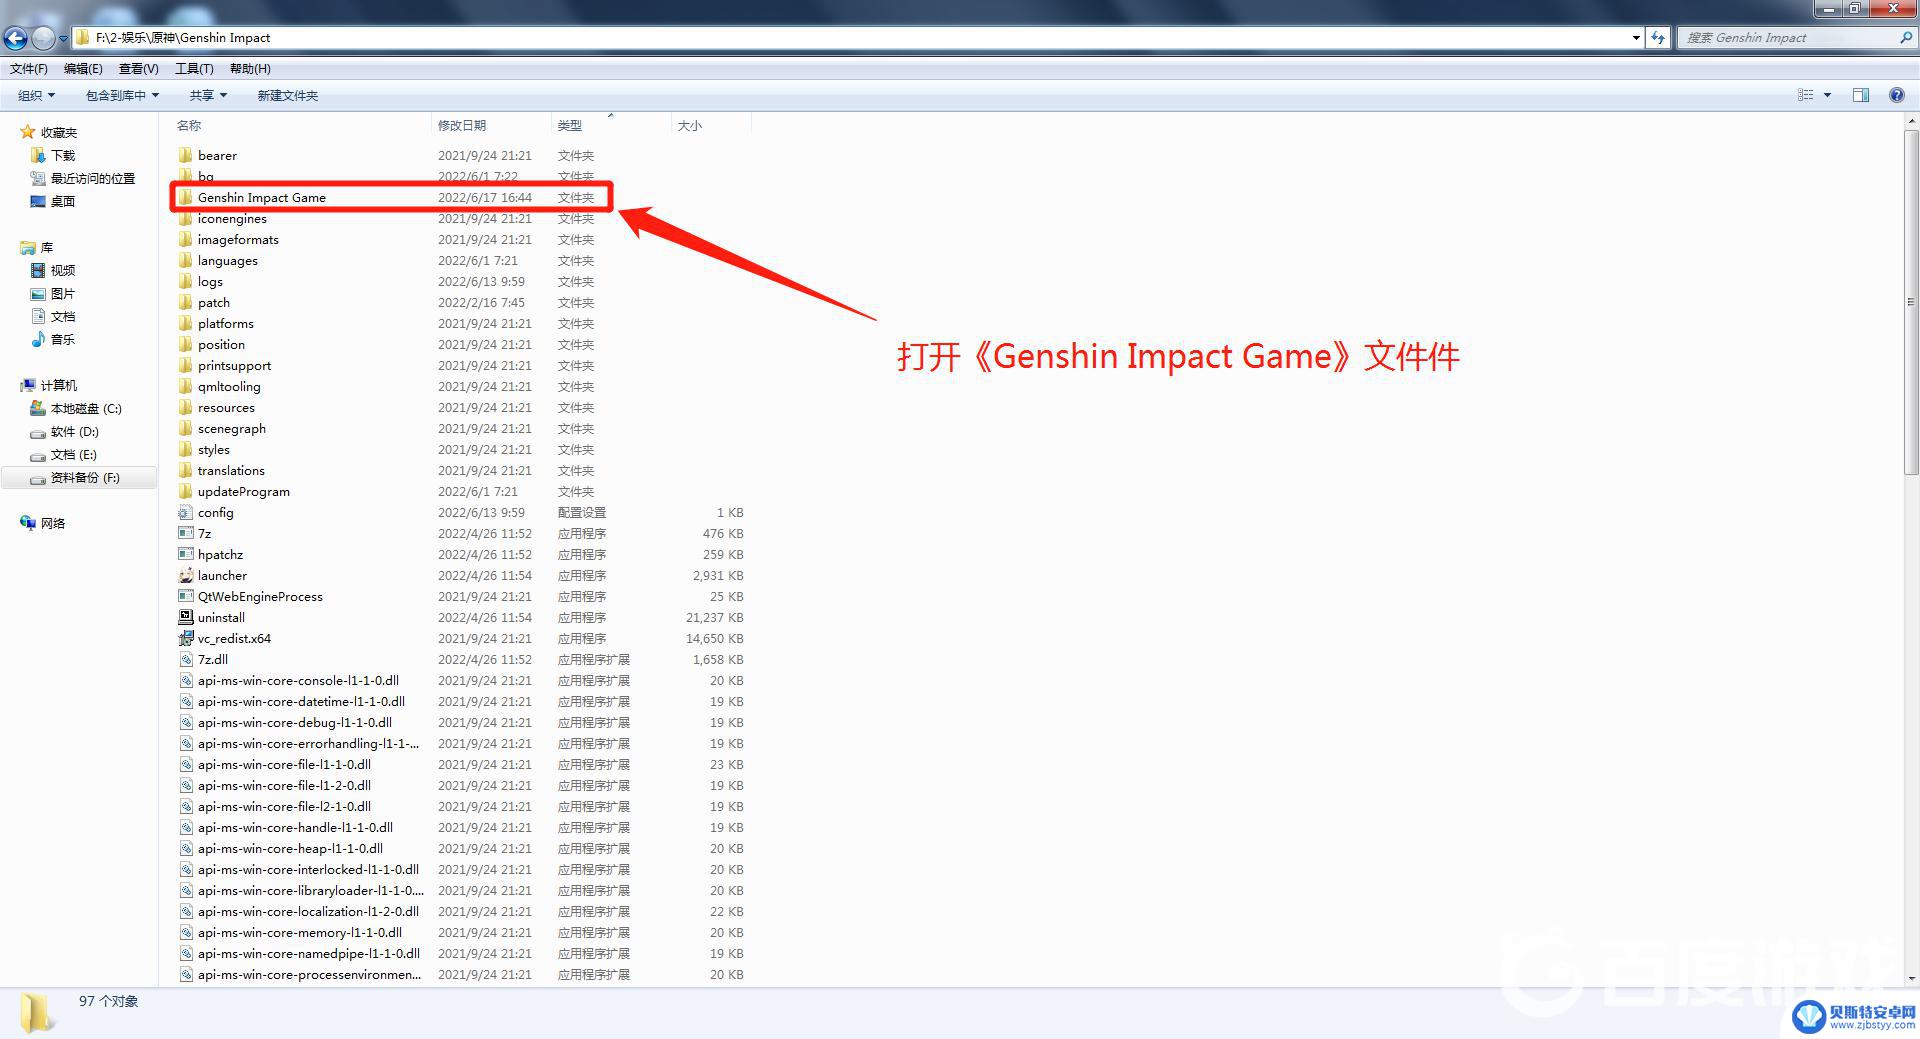Screen dimensions: 1920x1039
Task: Click the Back navigation arrow
Action: [16, 38]
